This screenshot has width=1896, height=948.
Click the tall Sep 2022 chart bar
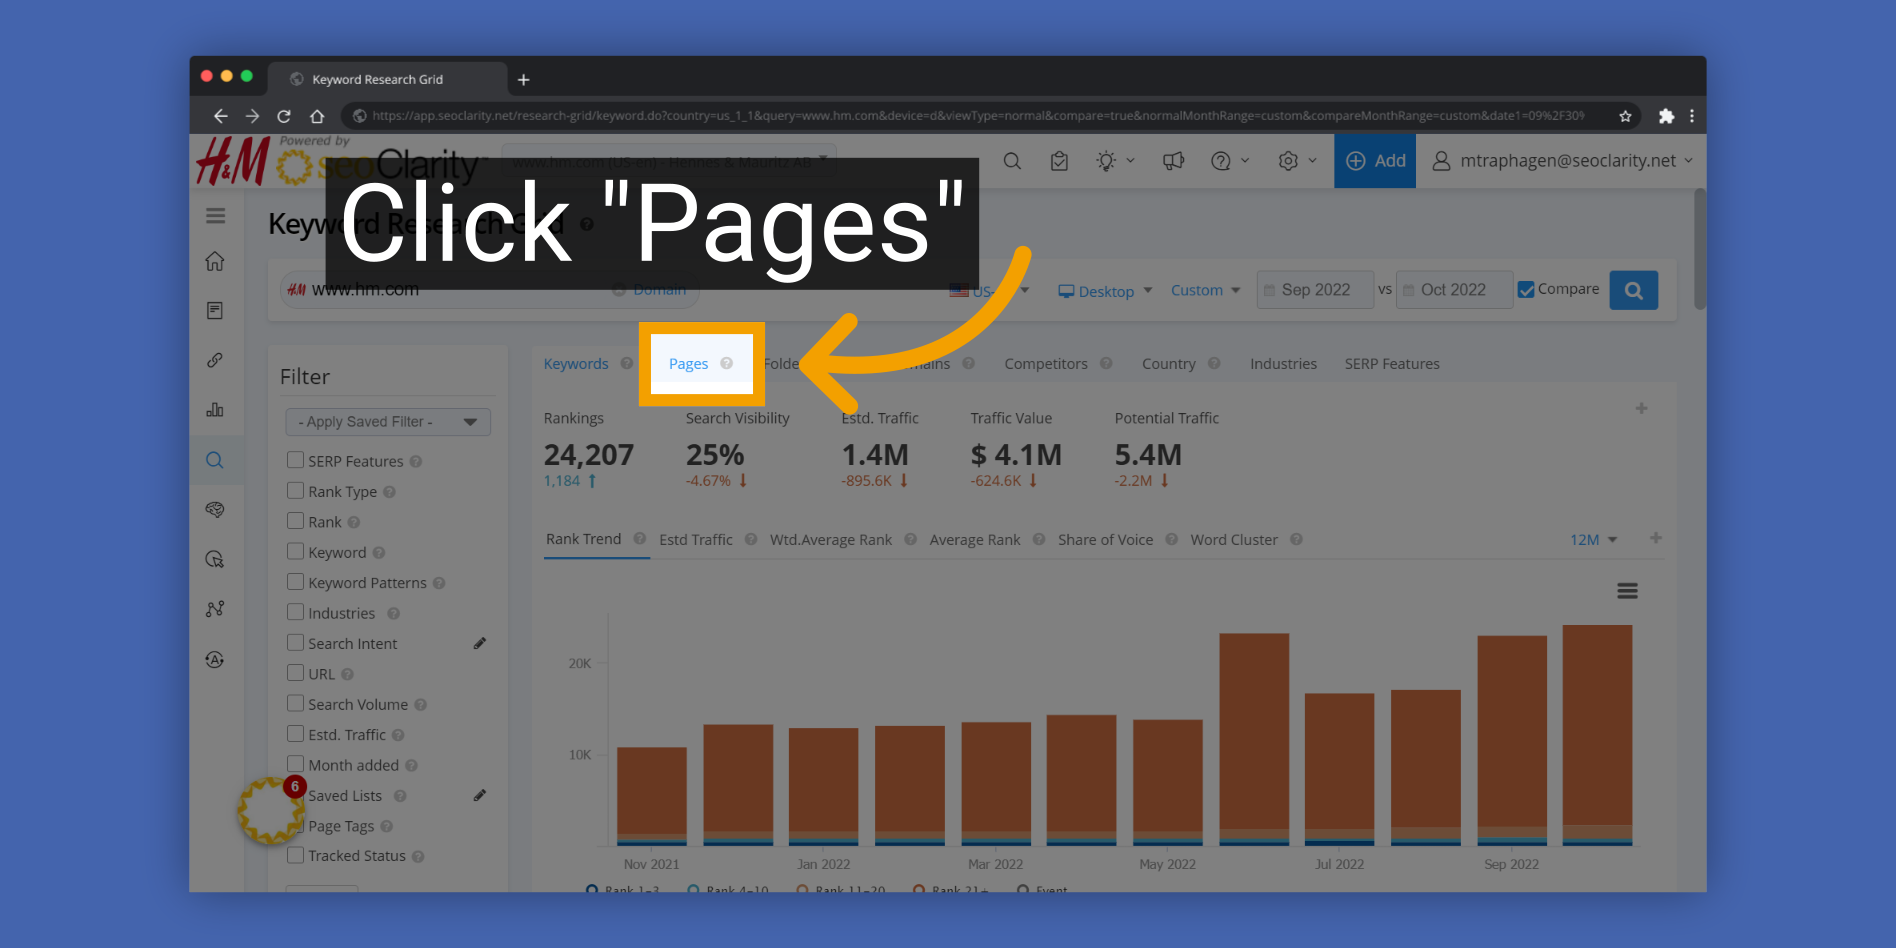pyautogui.click(x=1512, y=740)
